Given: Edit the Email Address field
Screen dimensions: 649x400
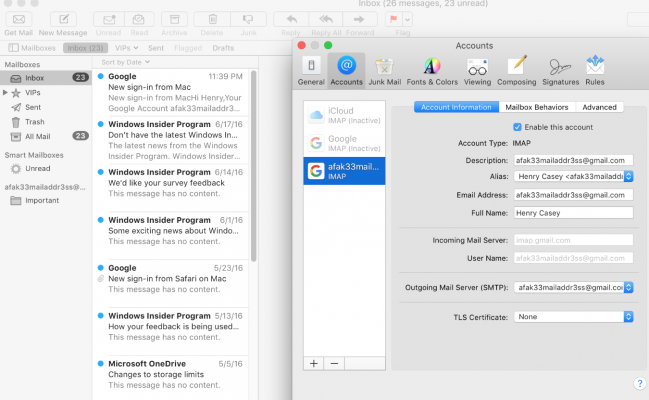Looking at the screenshot, I should (574, 195).
